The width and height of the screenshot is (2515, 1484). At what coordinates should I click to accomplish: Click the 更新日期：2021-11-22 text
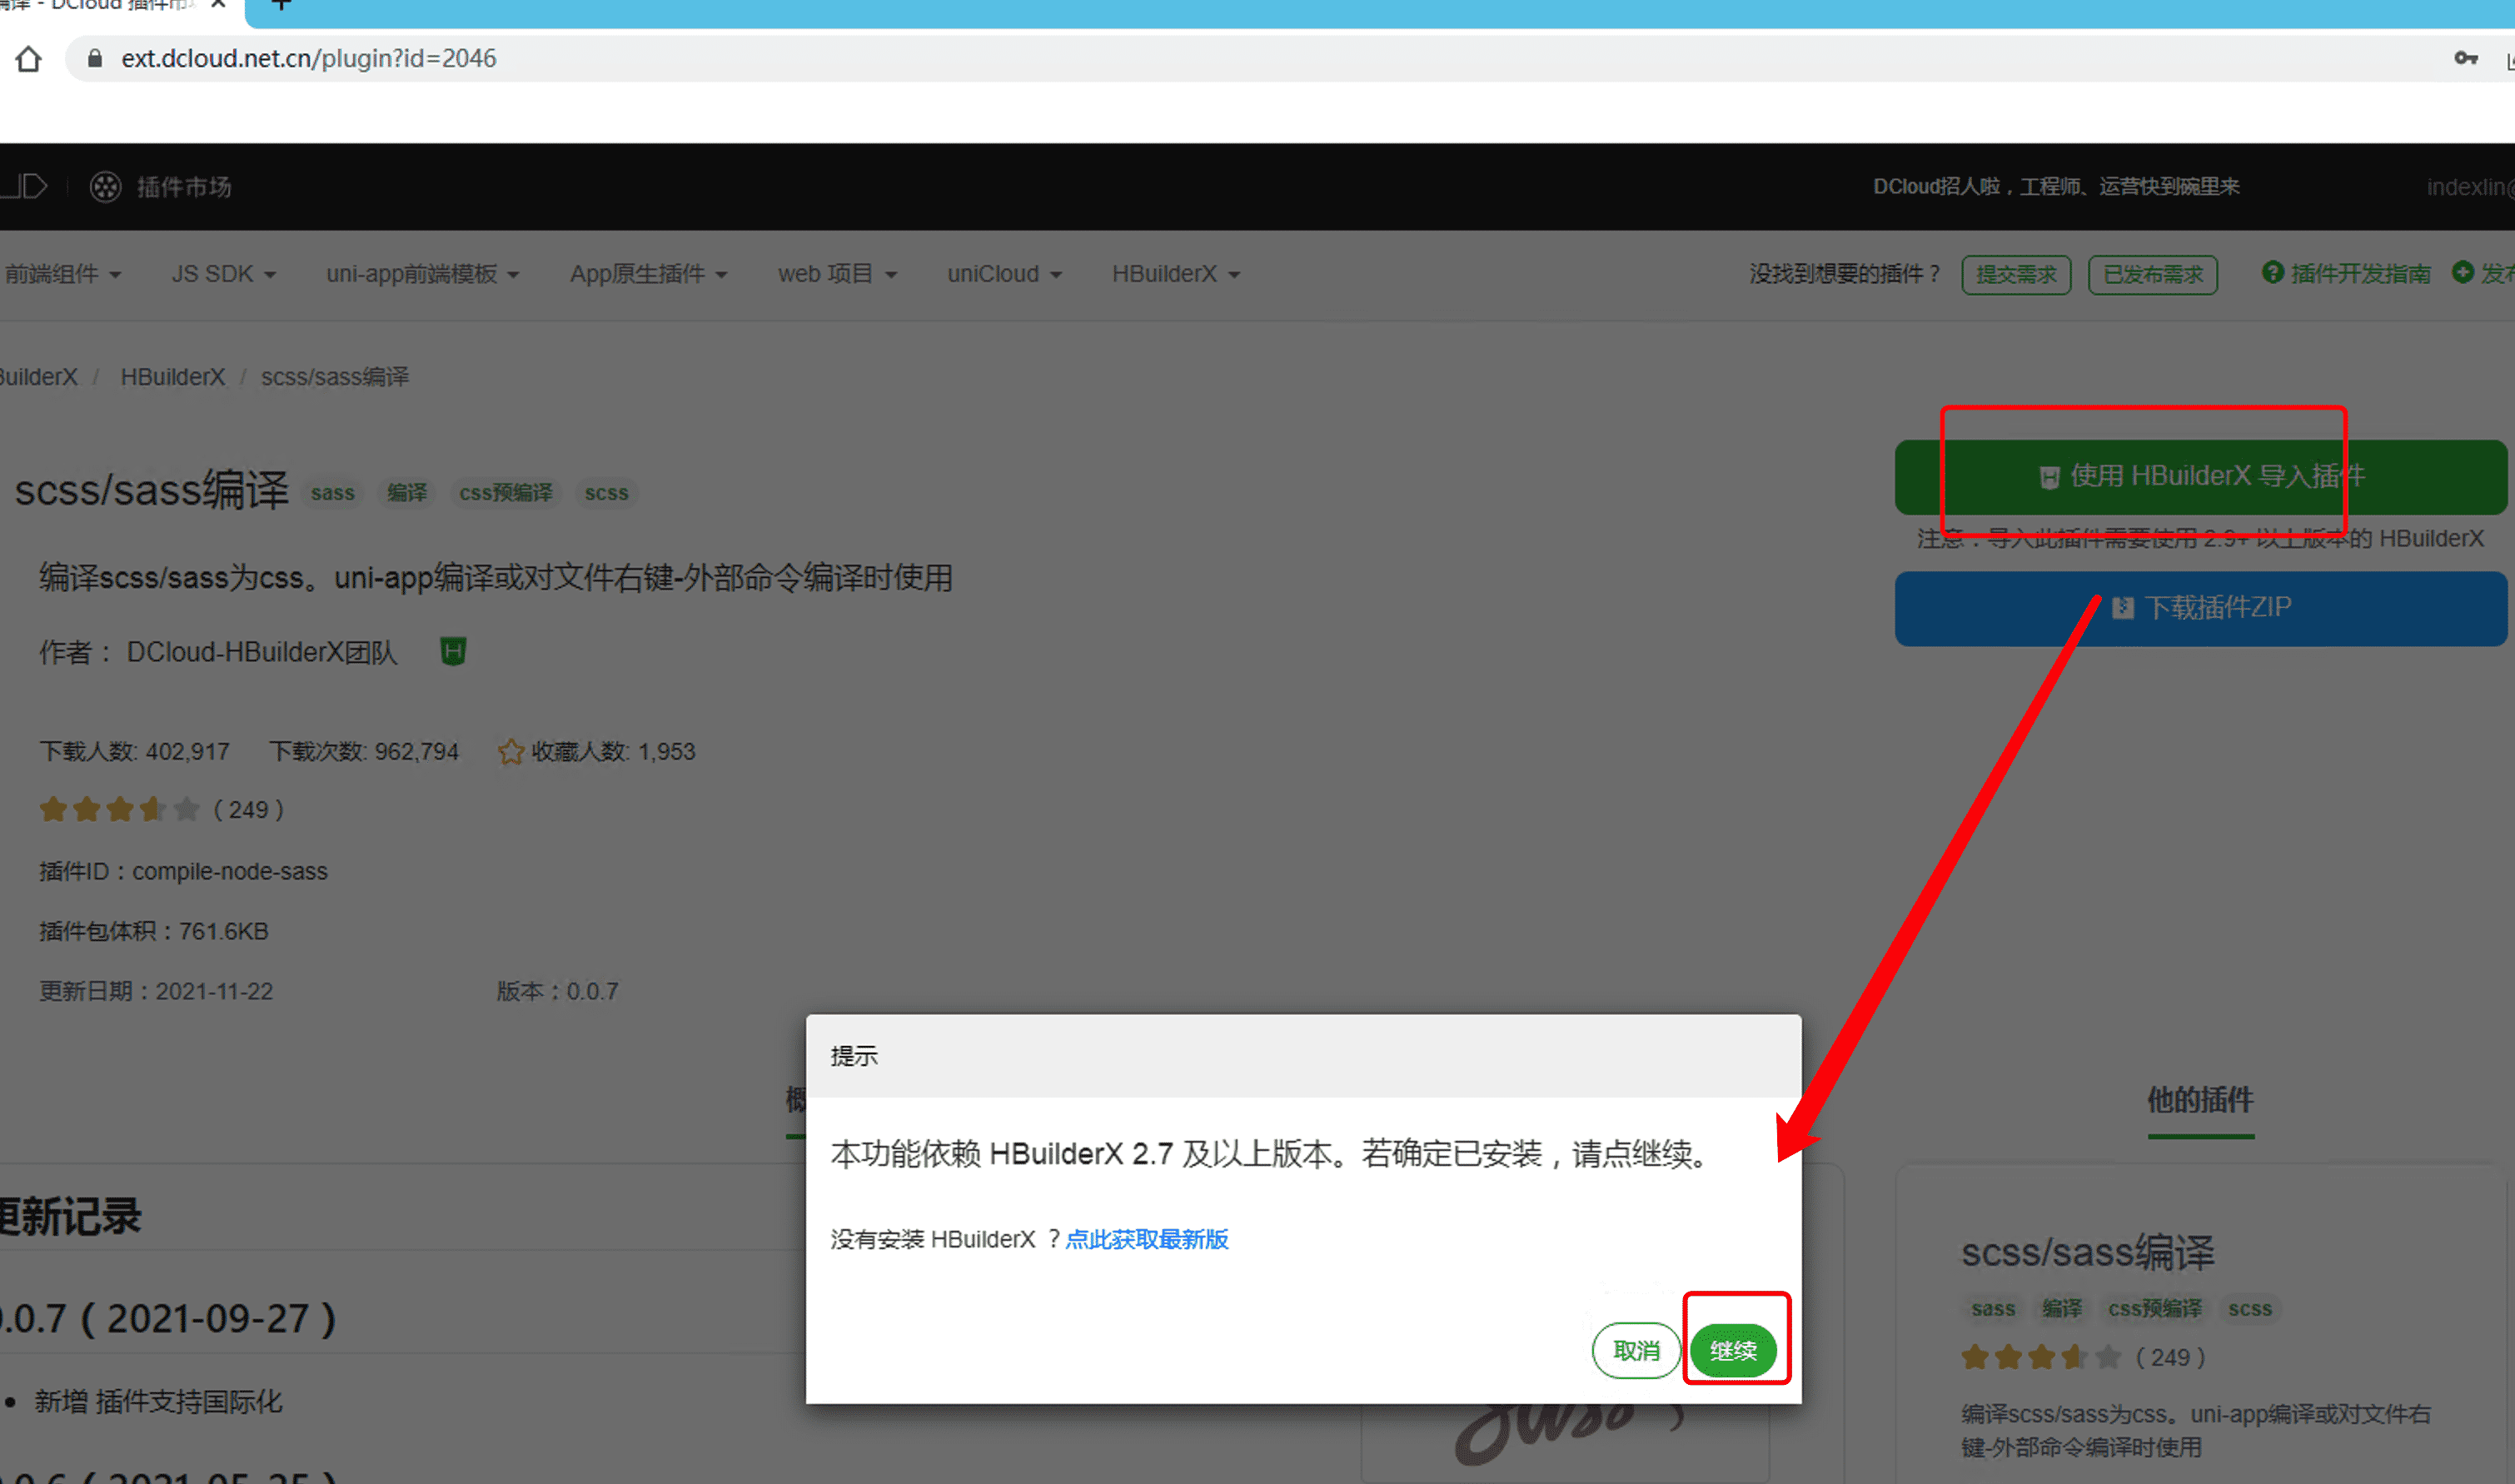pos(156,992)
